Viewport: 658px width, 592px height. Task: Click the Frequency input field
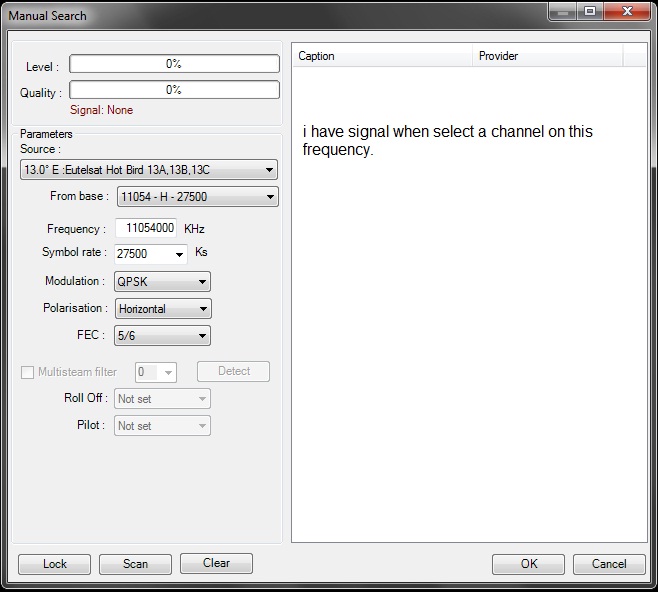[146, 228]
